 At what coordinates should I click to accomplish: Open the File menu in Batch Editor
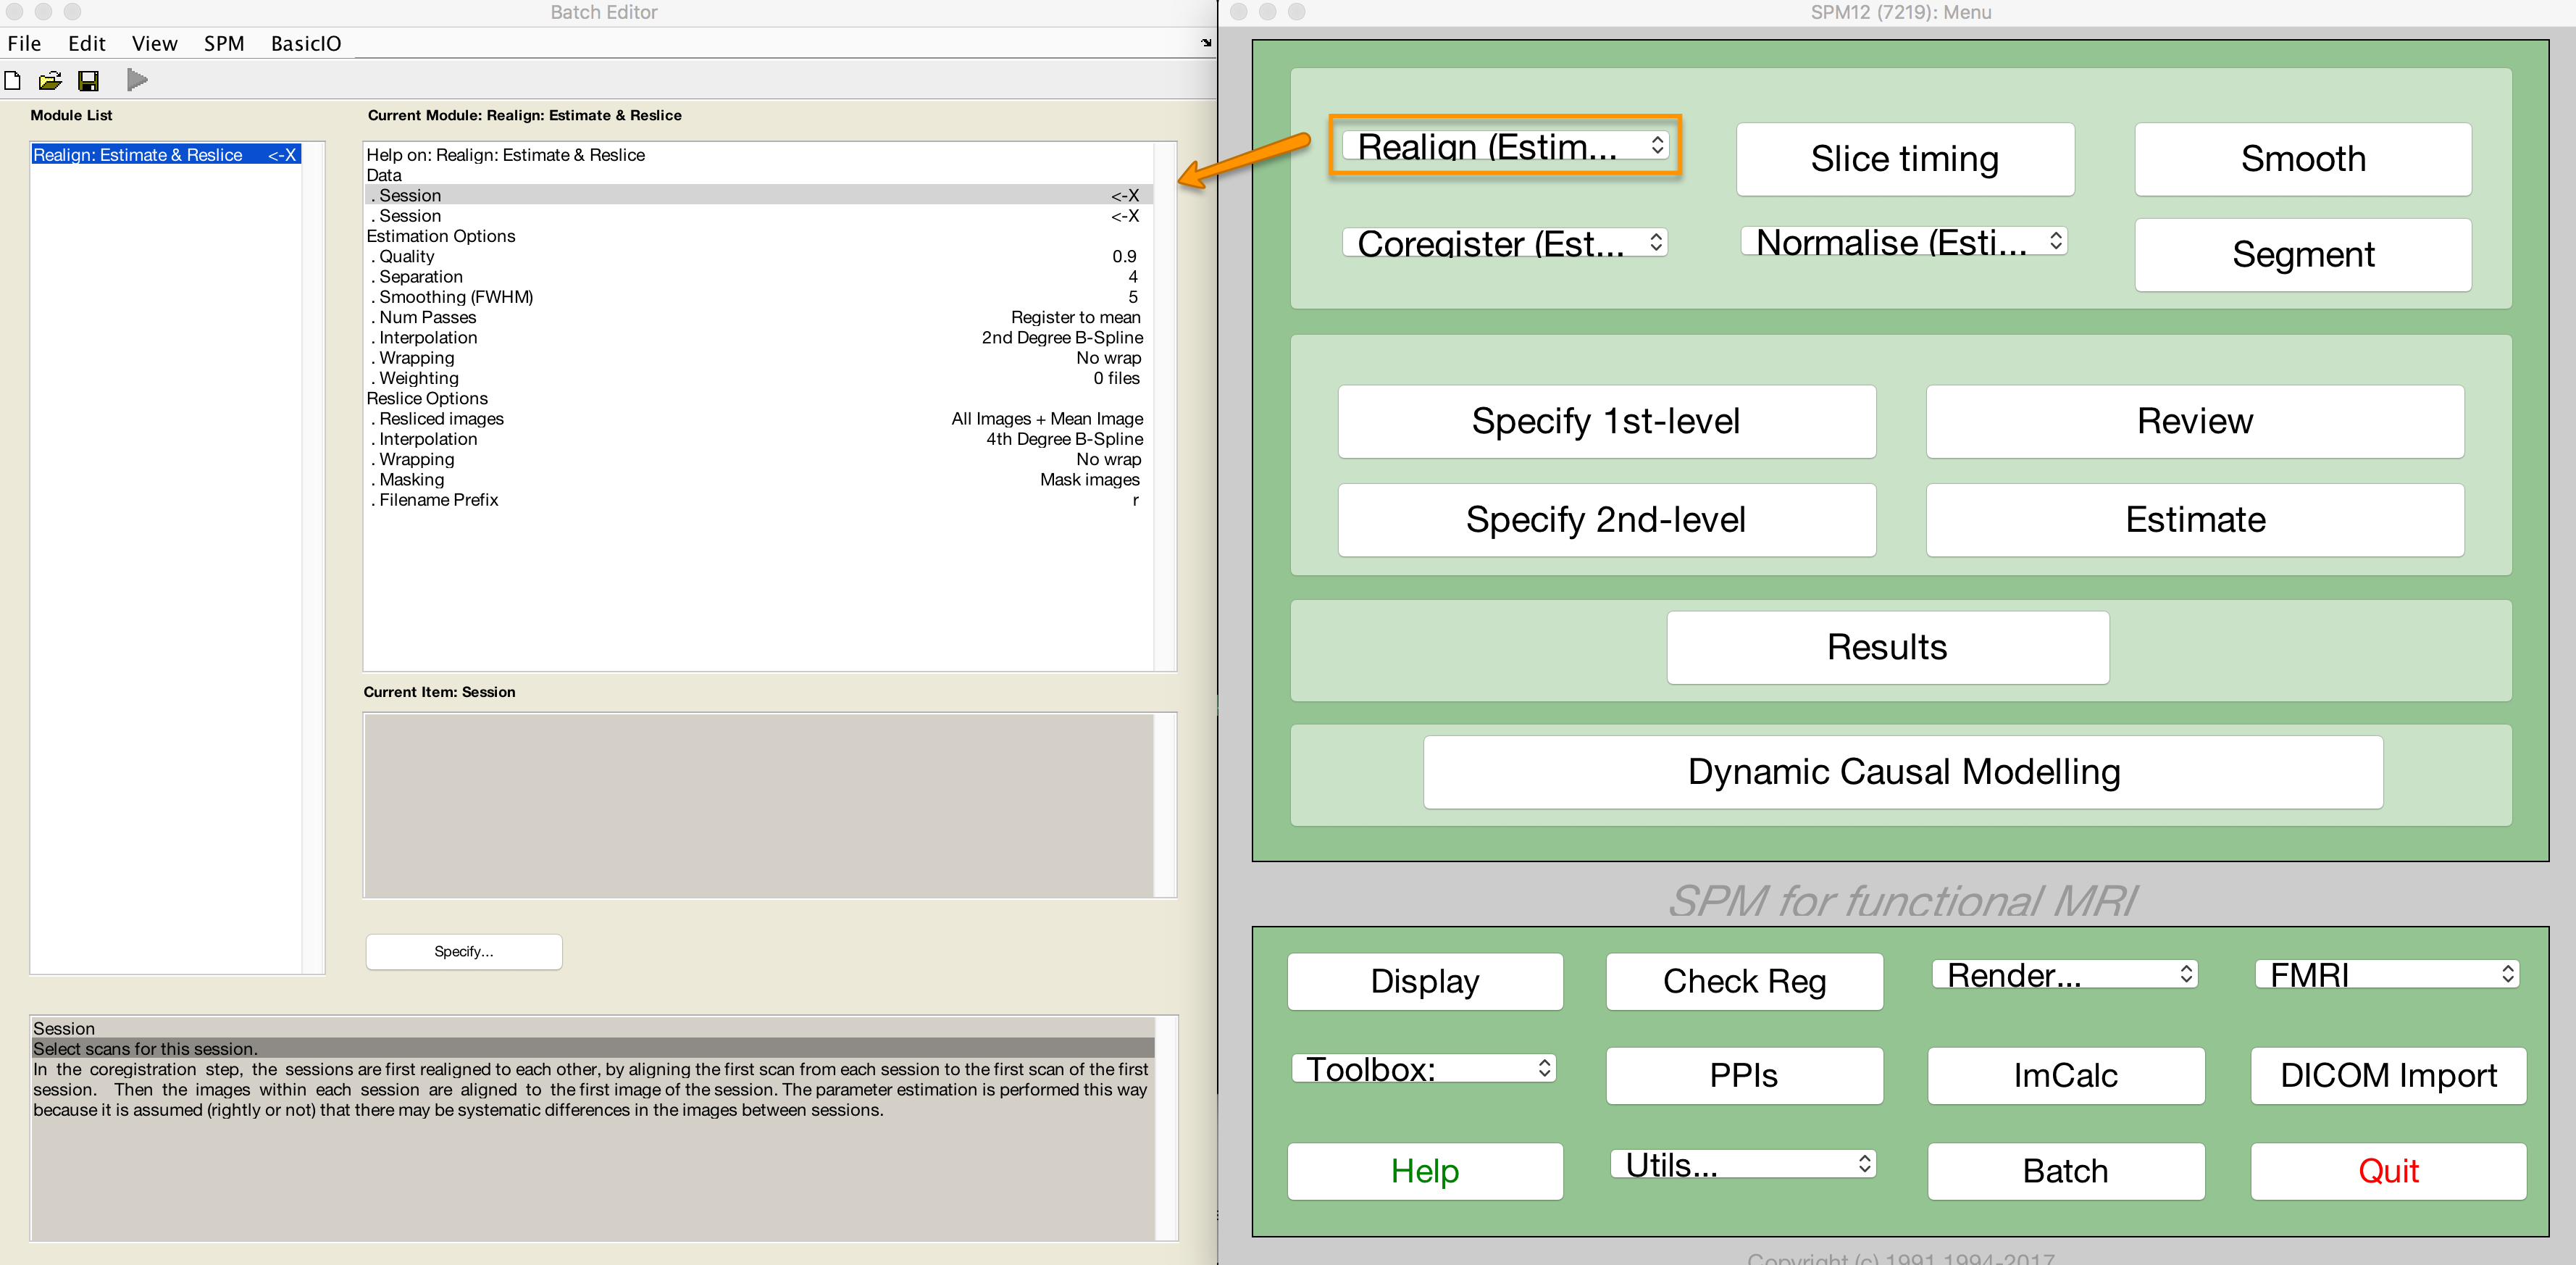coord(24,43)
